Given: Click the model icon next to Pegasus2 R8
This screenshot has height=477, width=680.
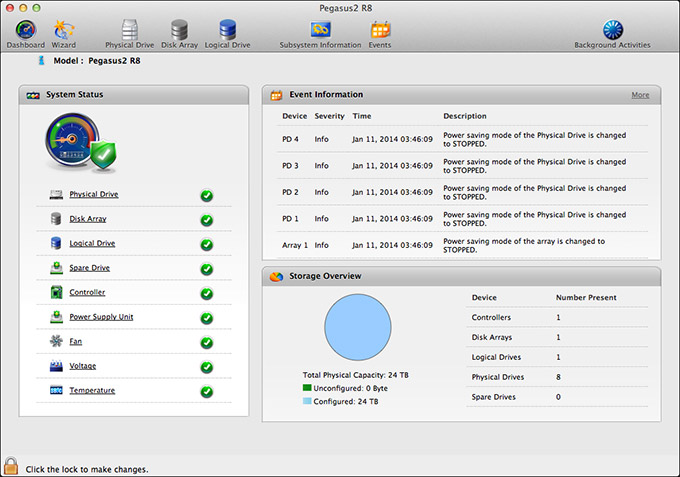Looking at the screenshot, I should 41,60.
